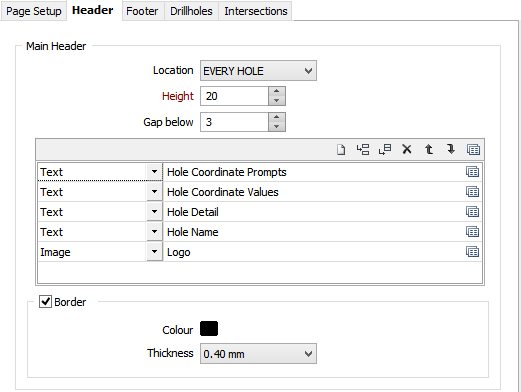Click the Gap below input field showing 3
This screenshot has height=392, width=521.
234,122
